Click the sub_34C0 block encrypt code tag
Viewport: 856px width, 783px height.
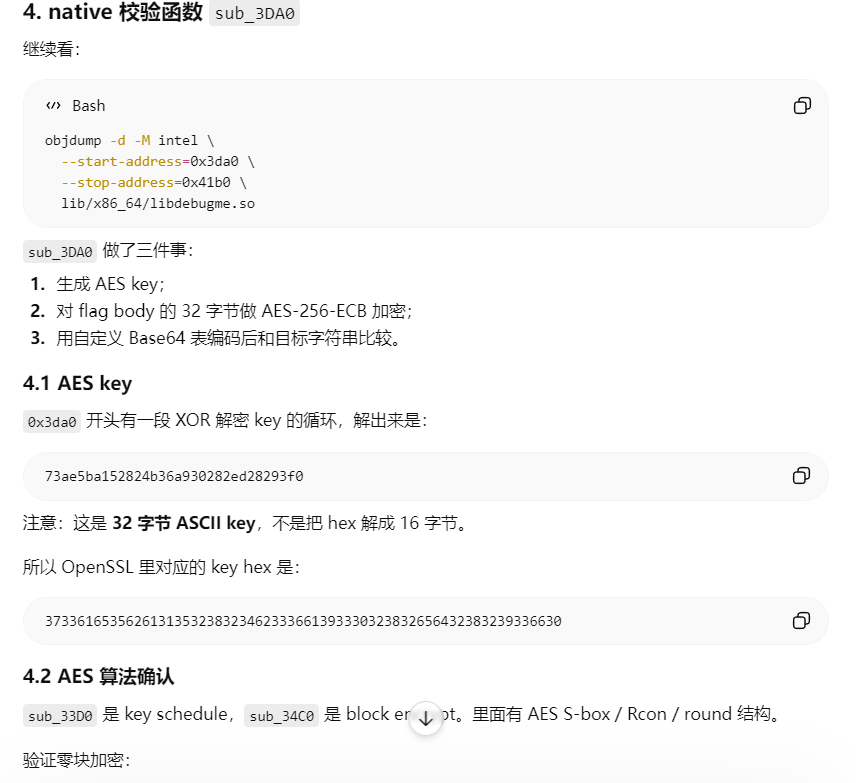tap(281, 715)
